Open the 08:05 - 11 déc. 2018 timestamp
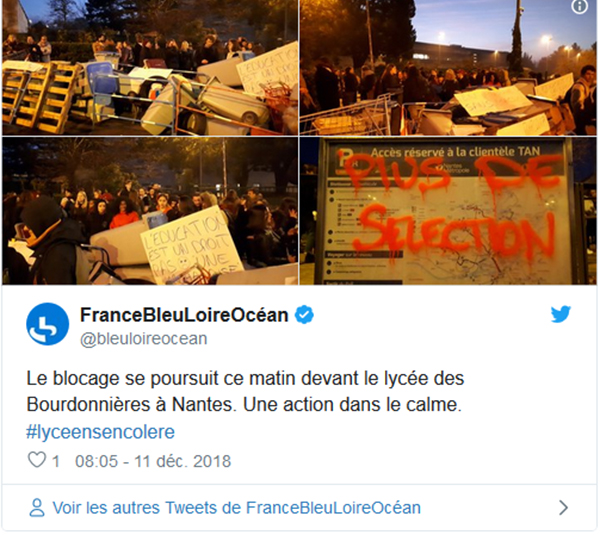The height and width of the screenshot is (535, 600). [153, 462]
